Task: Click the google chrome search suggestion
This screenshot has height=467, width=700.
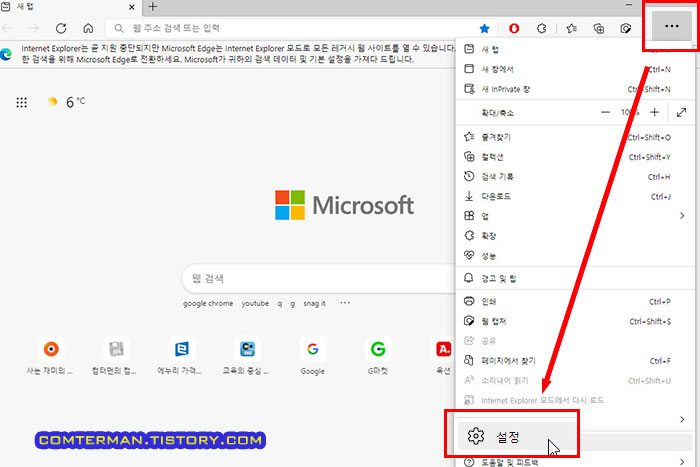Action: 208,304
